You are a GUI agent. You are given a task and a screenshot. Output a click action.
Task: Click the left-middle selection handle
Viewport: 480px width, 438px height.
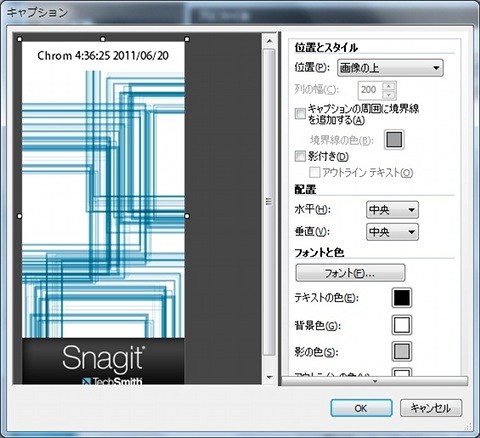click(x=19, y=216)
